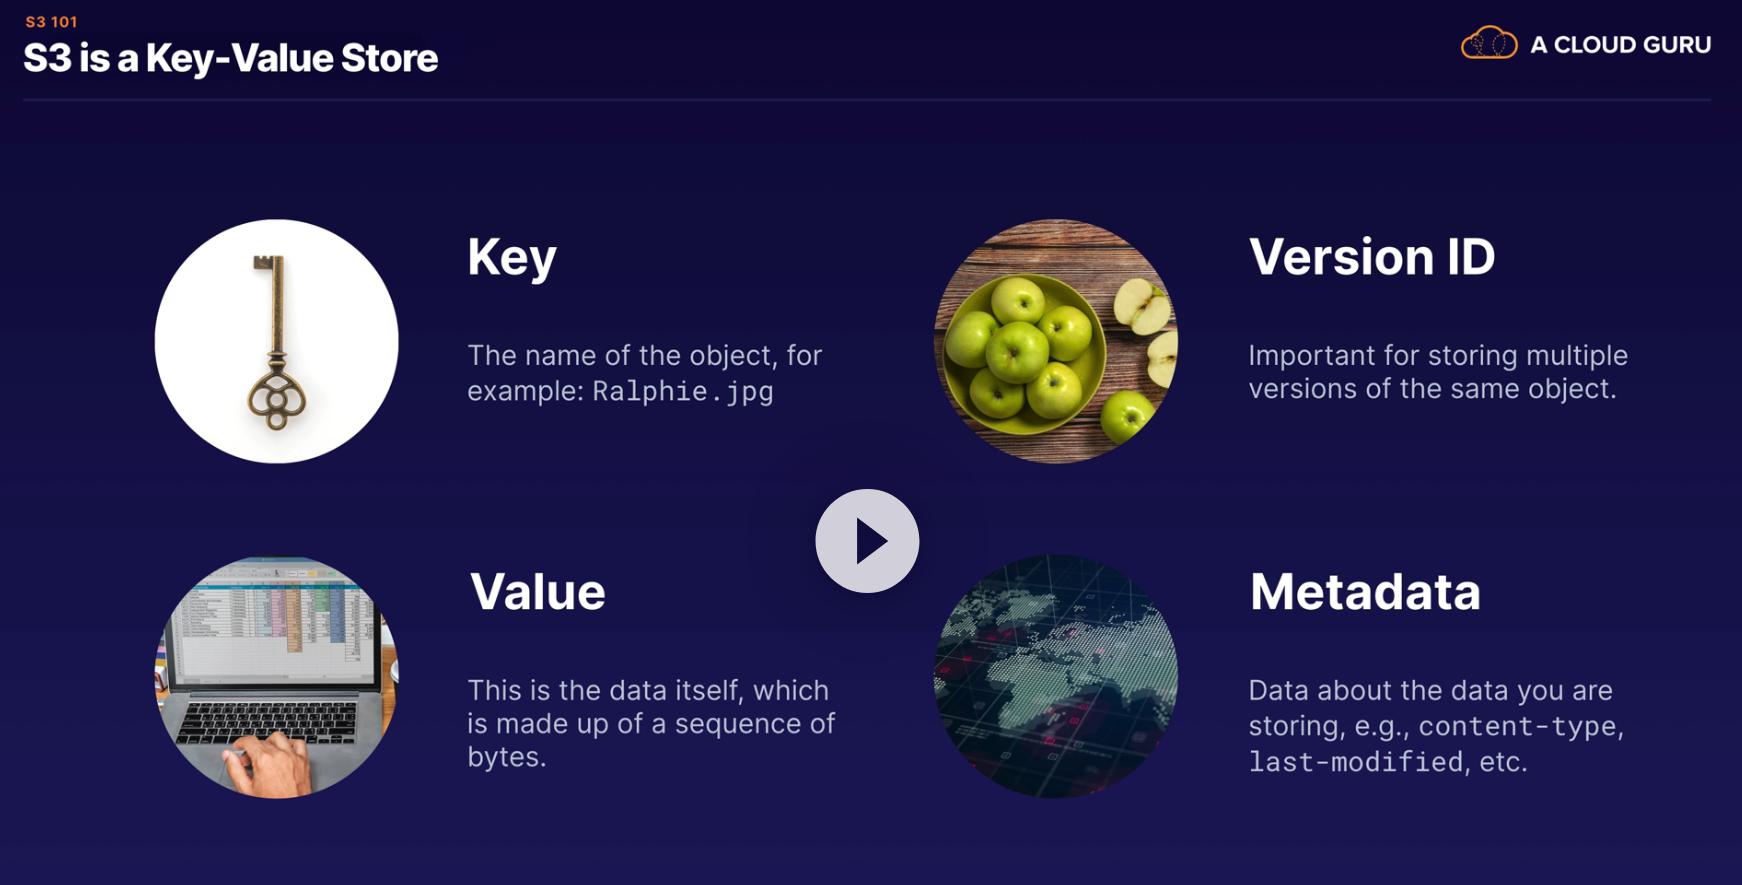This screenshot has width=1742, height=885.
Task: Select the laptop spreadsheet image
Action: pyautogui.click(x=276, y=677)
